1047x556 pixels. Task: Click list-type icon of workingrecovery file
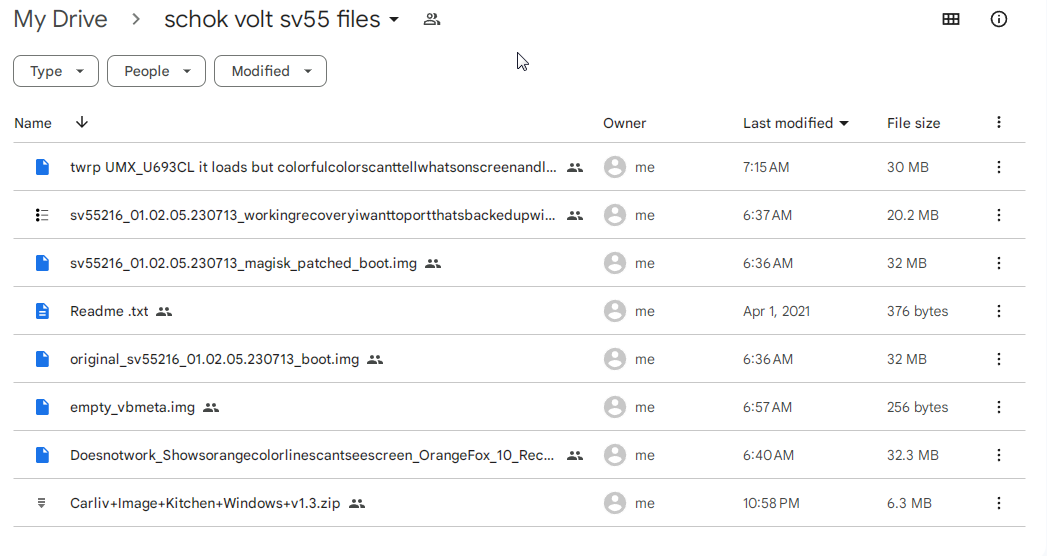pyautogui.click(x=42, y=215)
